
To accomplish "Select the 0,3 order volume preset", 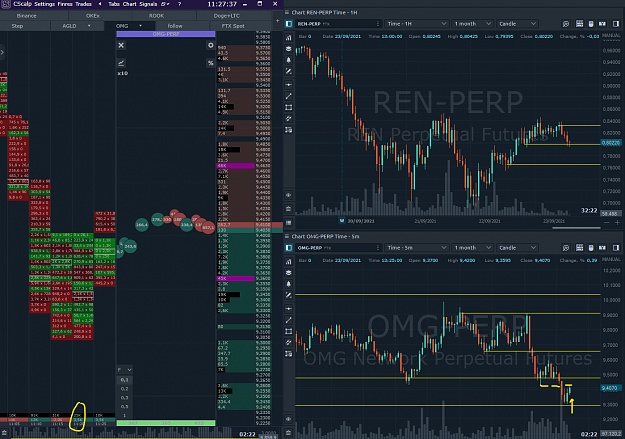I will [x=124, y=398].
